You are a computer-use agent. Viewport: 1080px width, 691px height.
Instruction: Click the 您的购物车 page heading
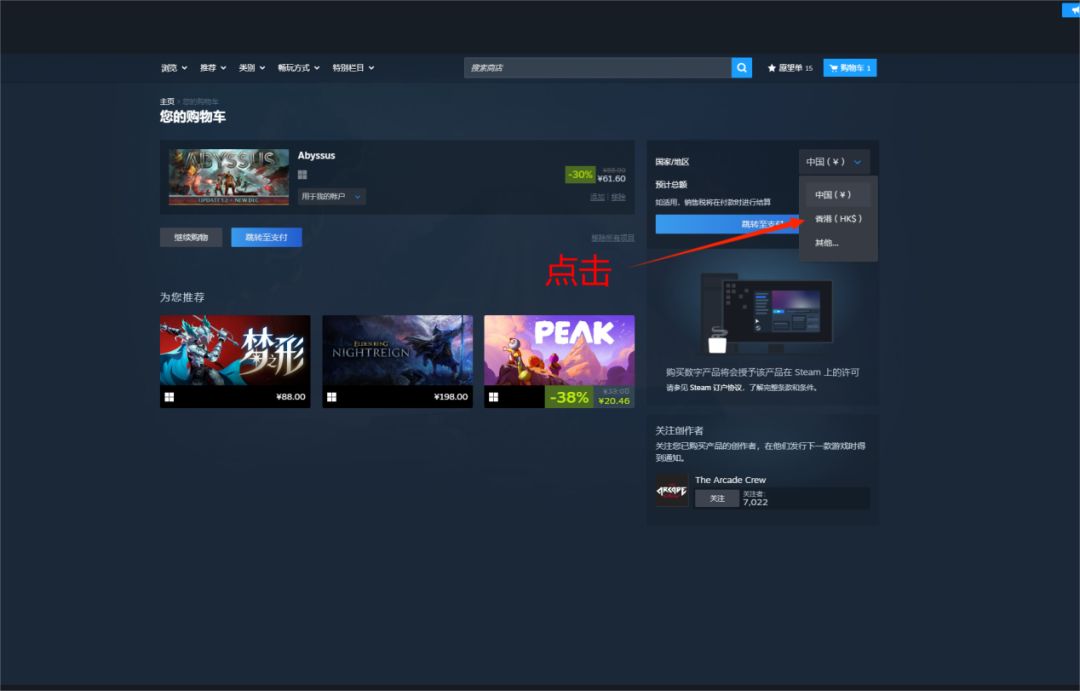click(x=193, y=116)
